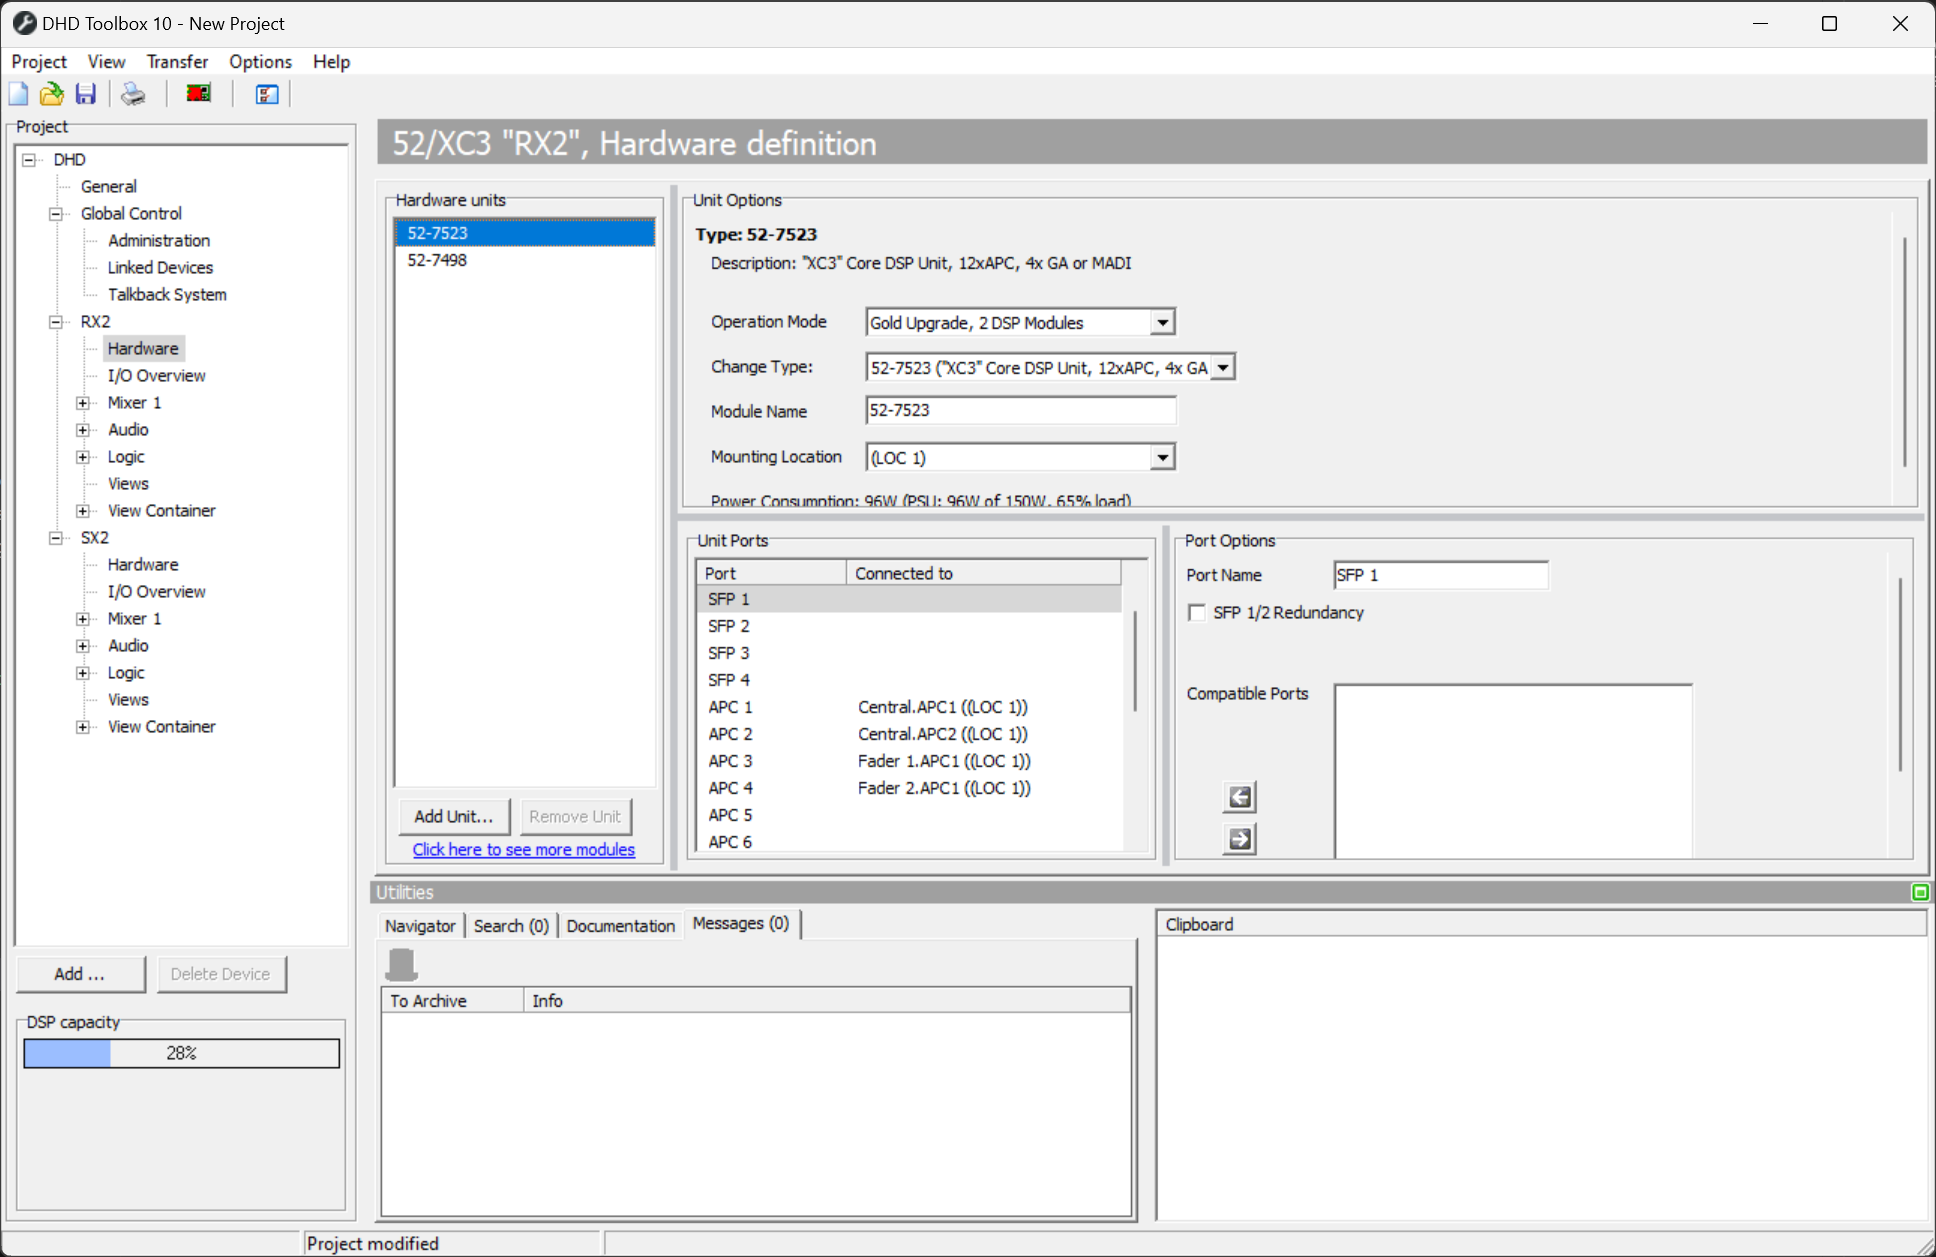Click the 'see more modules' link
This screenshot has width=1936, height=1257.
523,850
